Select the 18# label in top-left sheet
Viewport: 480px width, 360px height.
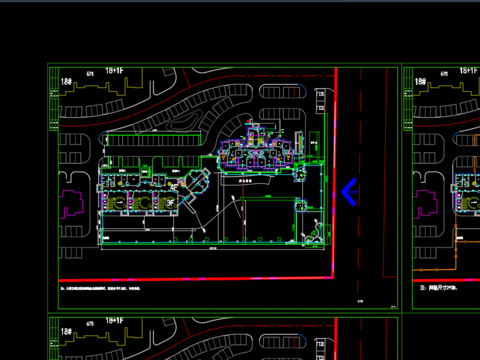[x=66, y=81]
